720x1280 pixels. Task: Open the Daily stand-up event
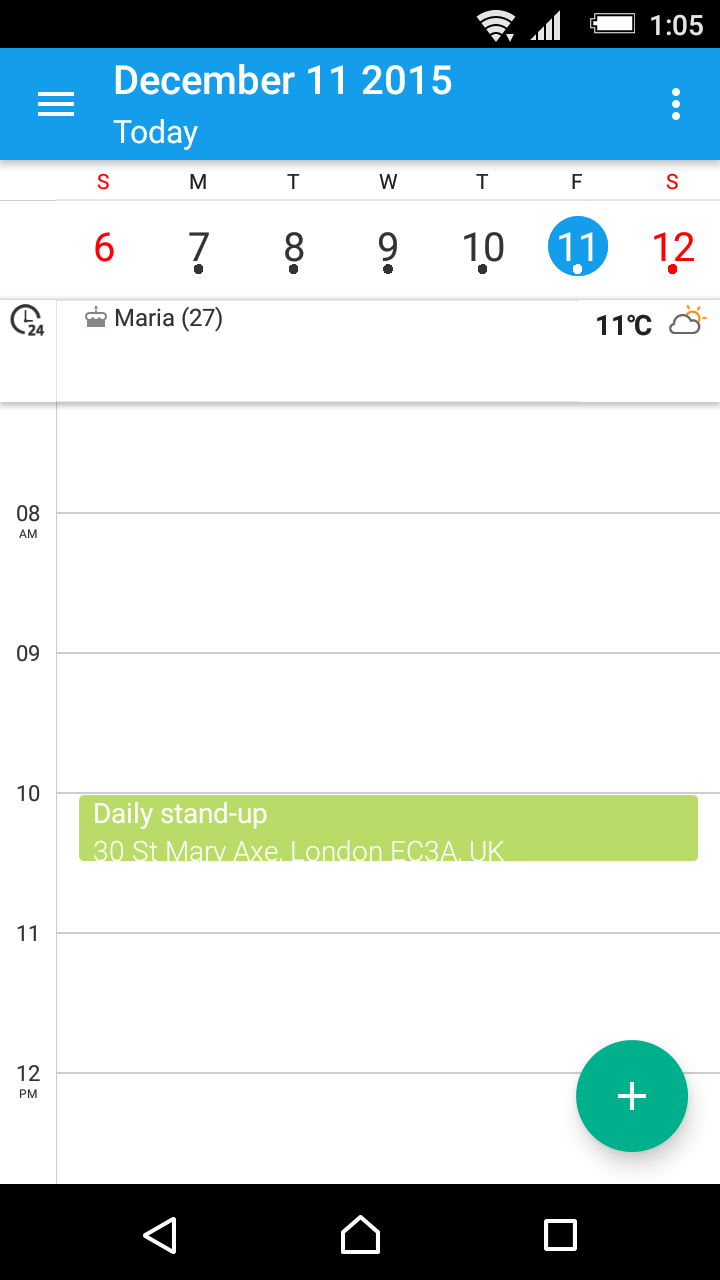tap(388, 828)
